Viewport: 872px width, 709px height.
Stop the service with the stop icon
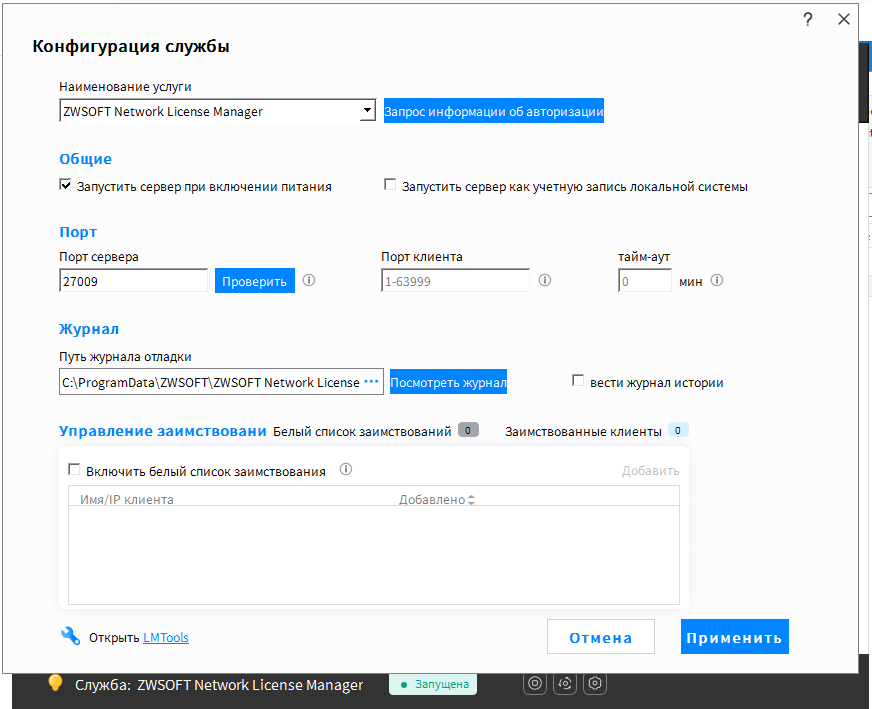click(535, 683)
